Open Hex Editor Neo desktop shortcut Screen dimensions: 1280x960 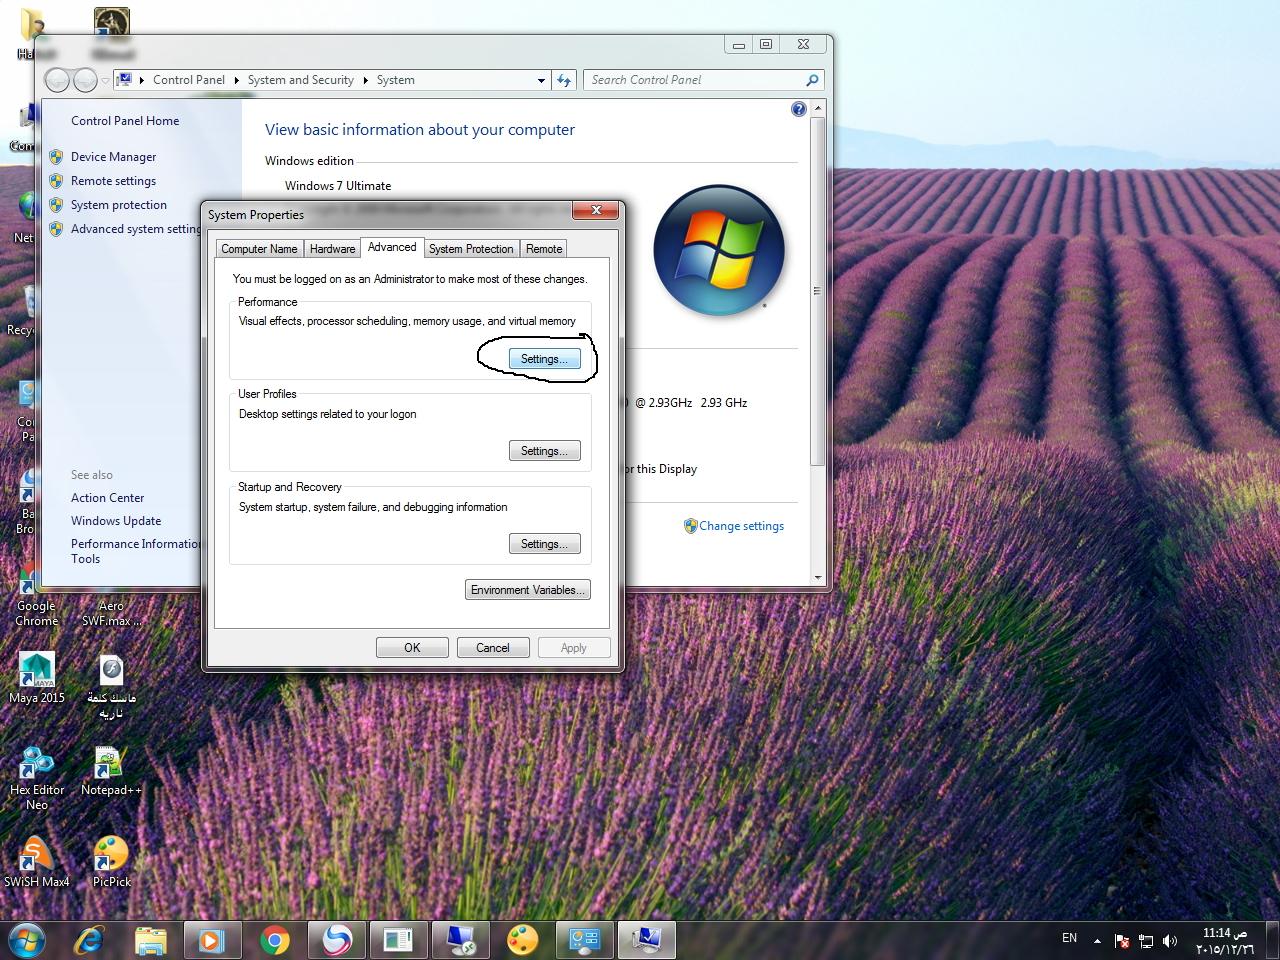[37, 777]
